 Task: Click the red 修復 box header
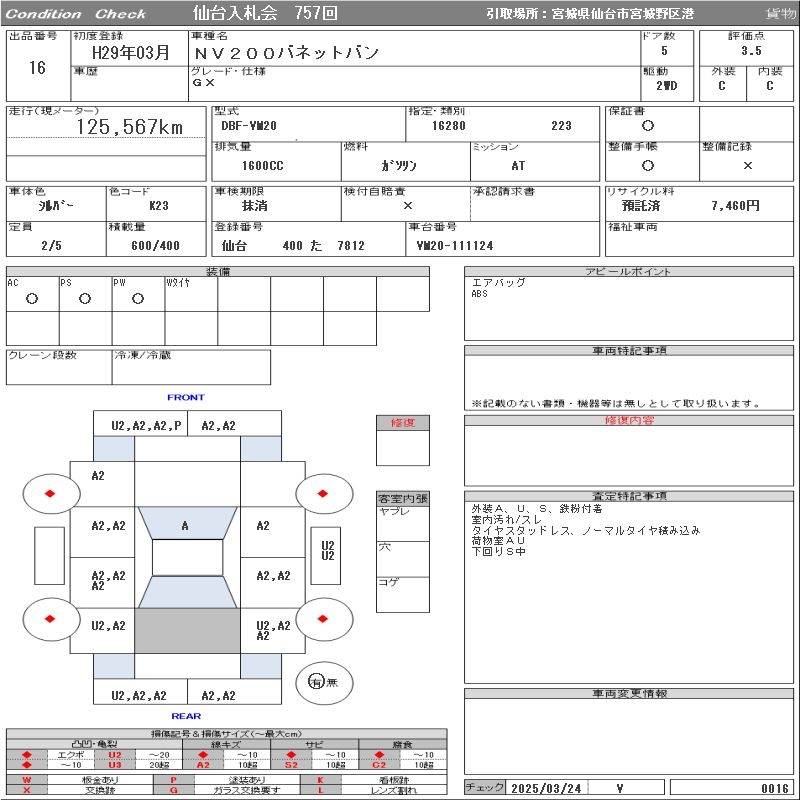tap(402, 423)
